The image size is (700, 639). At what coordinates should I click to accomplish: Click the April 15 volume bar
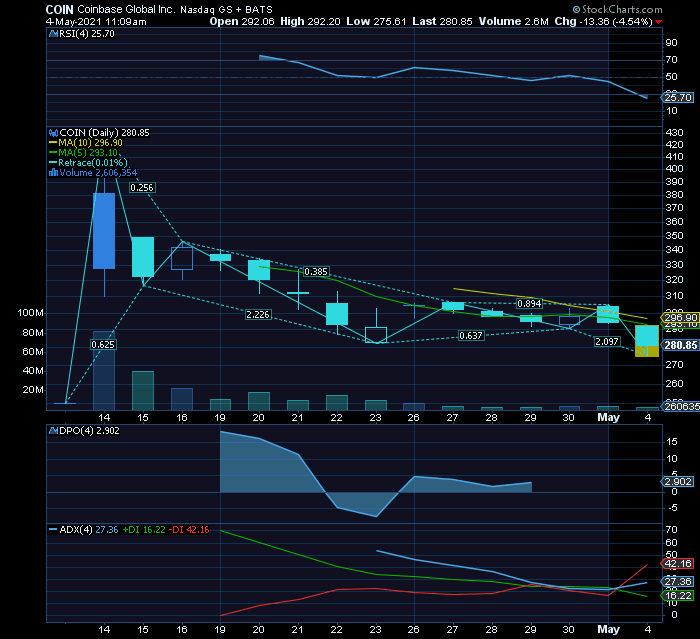tap(143, 391)
